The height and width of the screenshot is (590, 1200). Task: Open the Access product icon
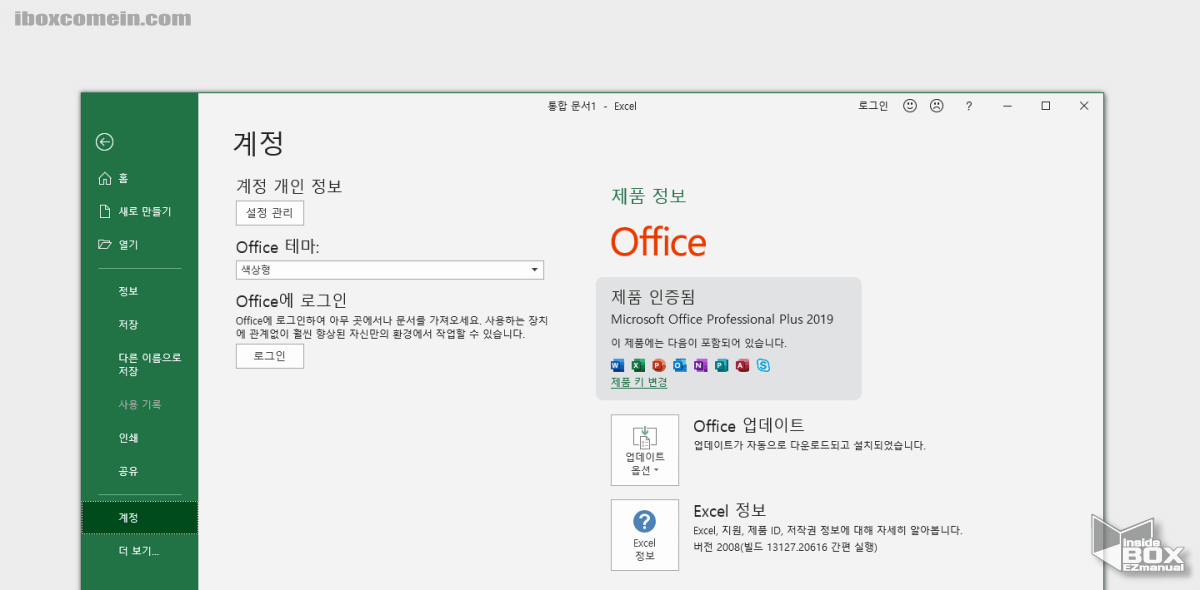(742, 365)
